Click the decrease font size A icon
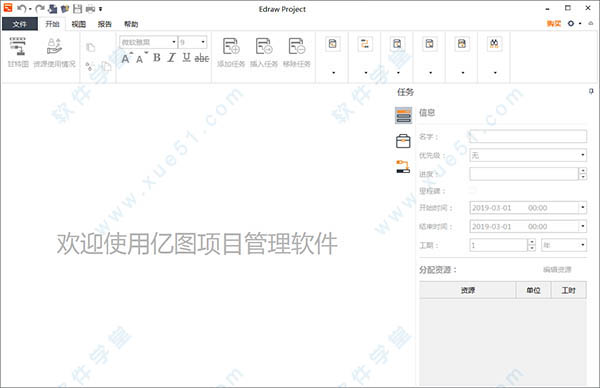 point(141,59)
